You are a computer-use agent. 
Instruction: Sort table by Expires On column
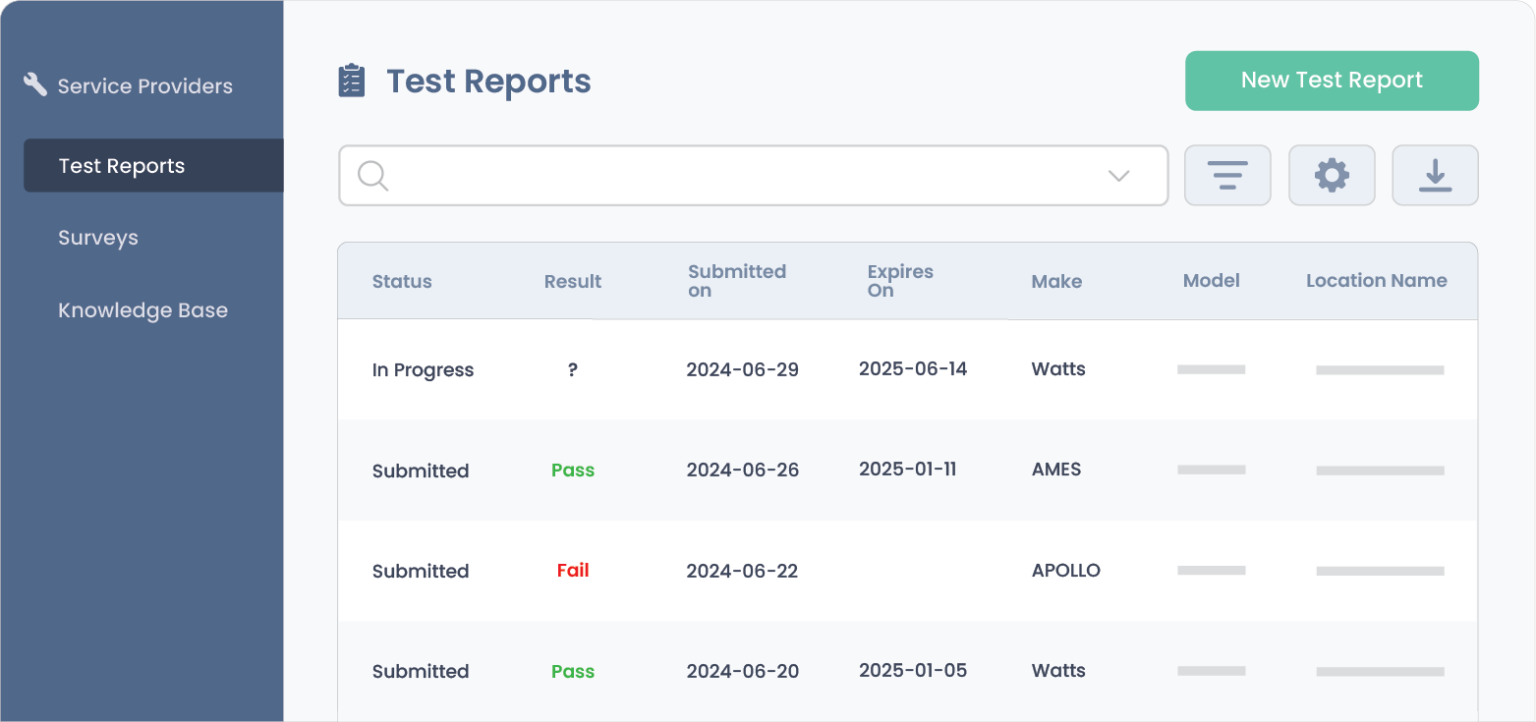[900, 281]
